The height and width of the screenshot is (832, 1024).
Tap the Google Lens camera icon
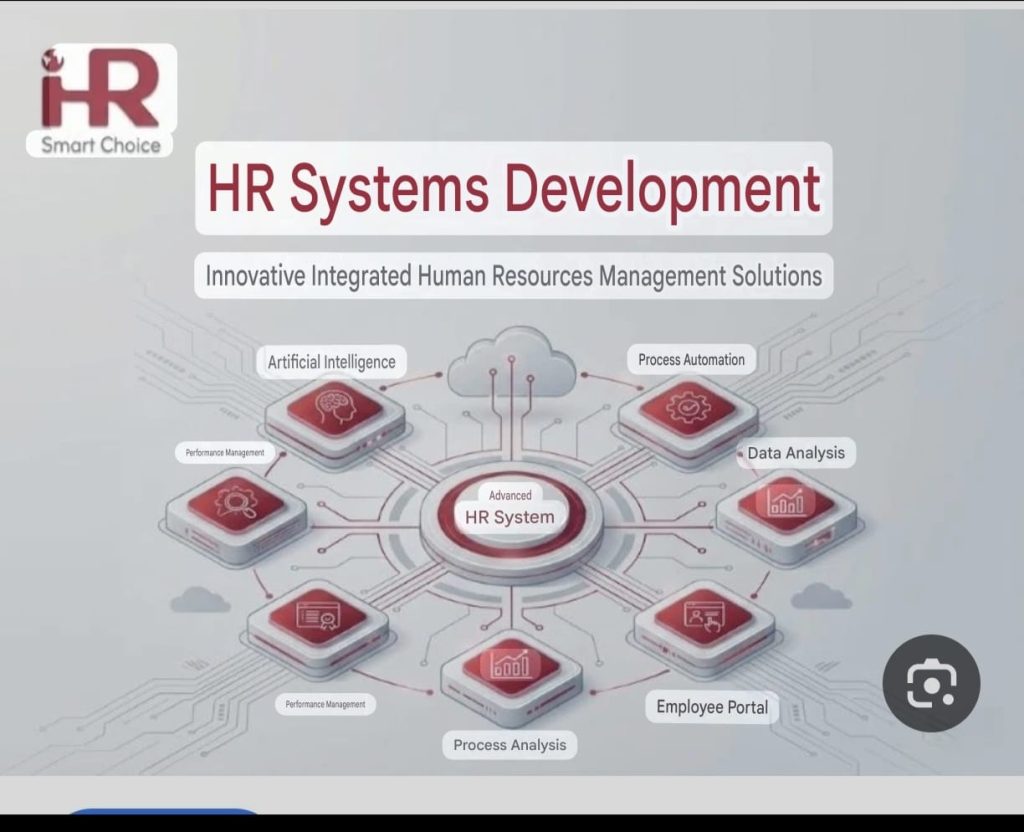pos(931,683)
